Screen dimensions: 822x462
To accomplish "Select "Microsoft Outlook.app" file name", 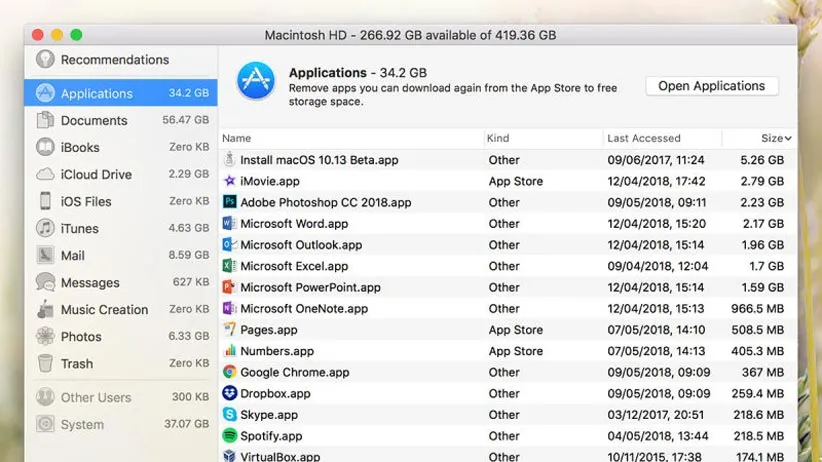I will click(301, 245).
